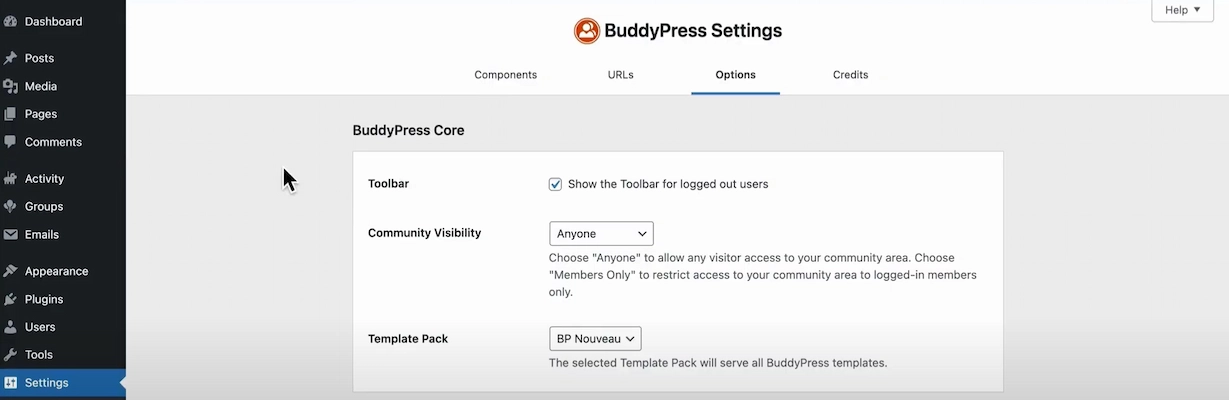Click the Groups icon in sidebar
This screenshot has height=400, width=1229.
pyautogui.click(x=11, y=207)
